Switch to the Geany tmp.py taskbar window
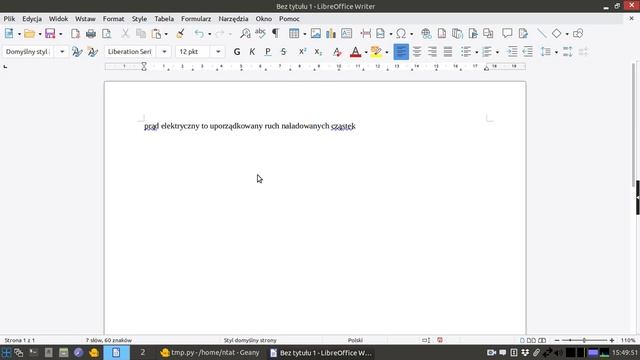 click(210, 353)
